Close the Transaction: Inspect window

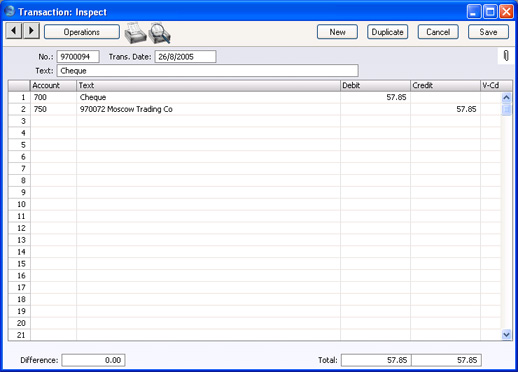coord(506,12)
